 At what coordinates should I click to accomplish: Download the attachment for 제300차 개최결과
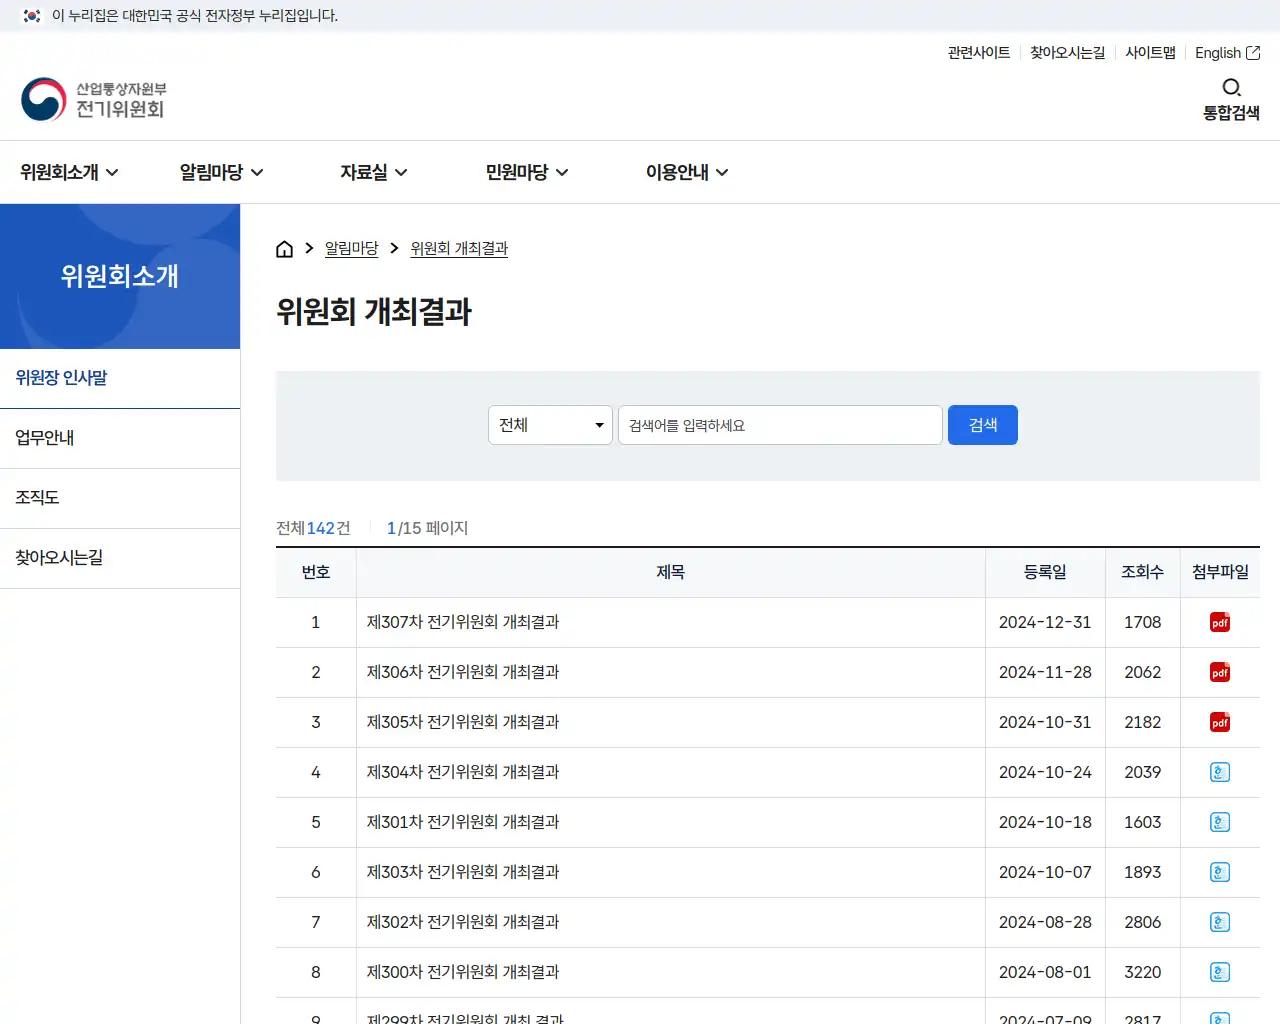[x=1220, y=972]
